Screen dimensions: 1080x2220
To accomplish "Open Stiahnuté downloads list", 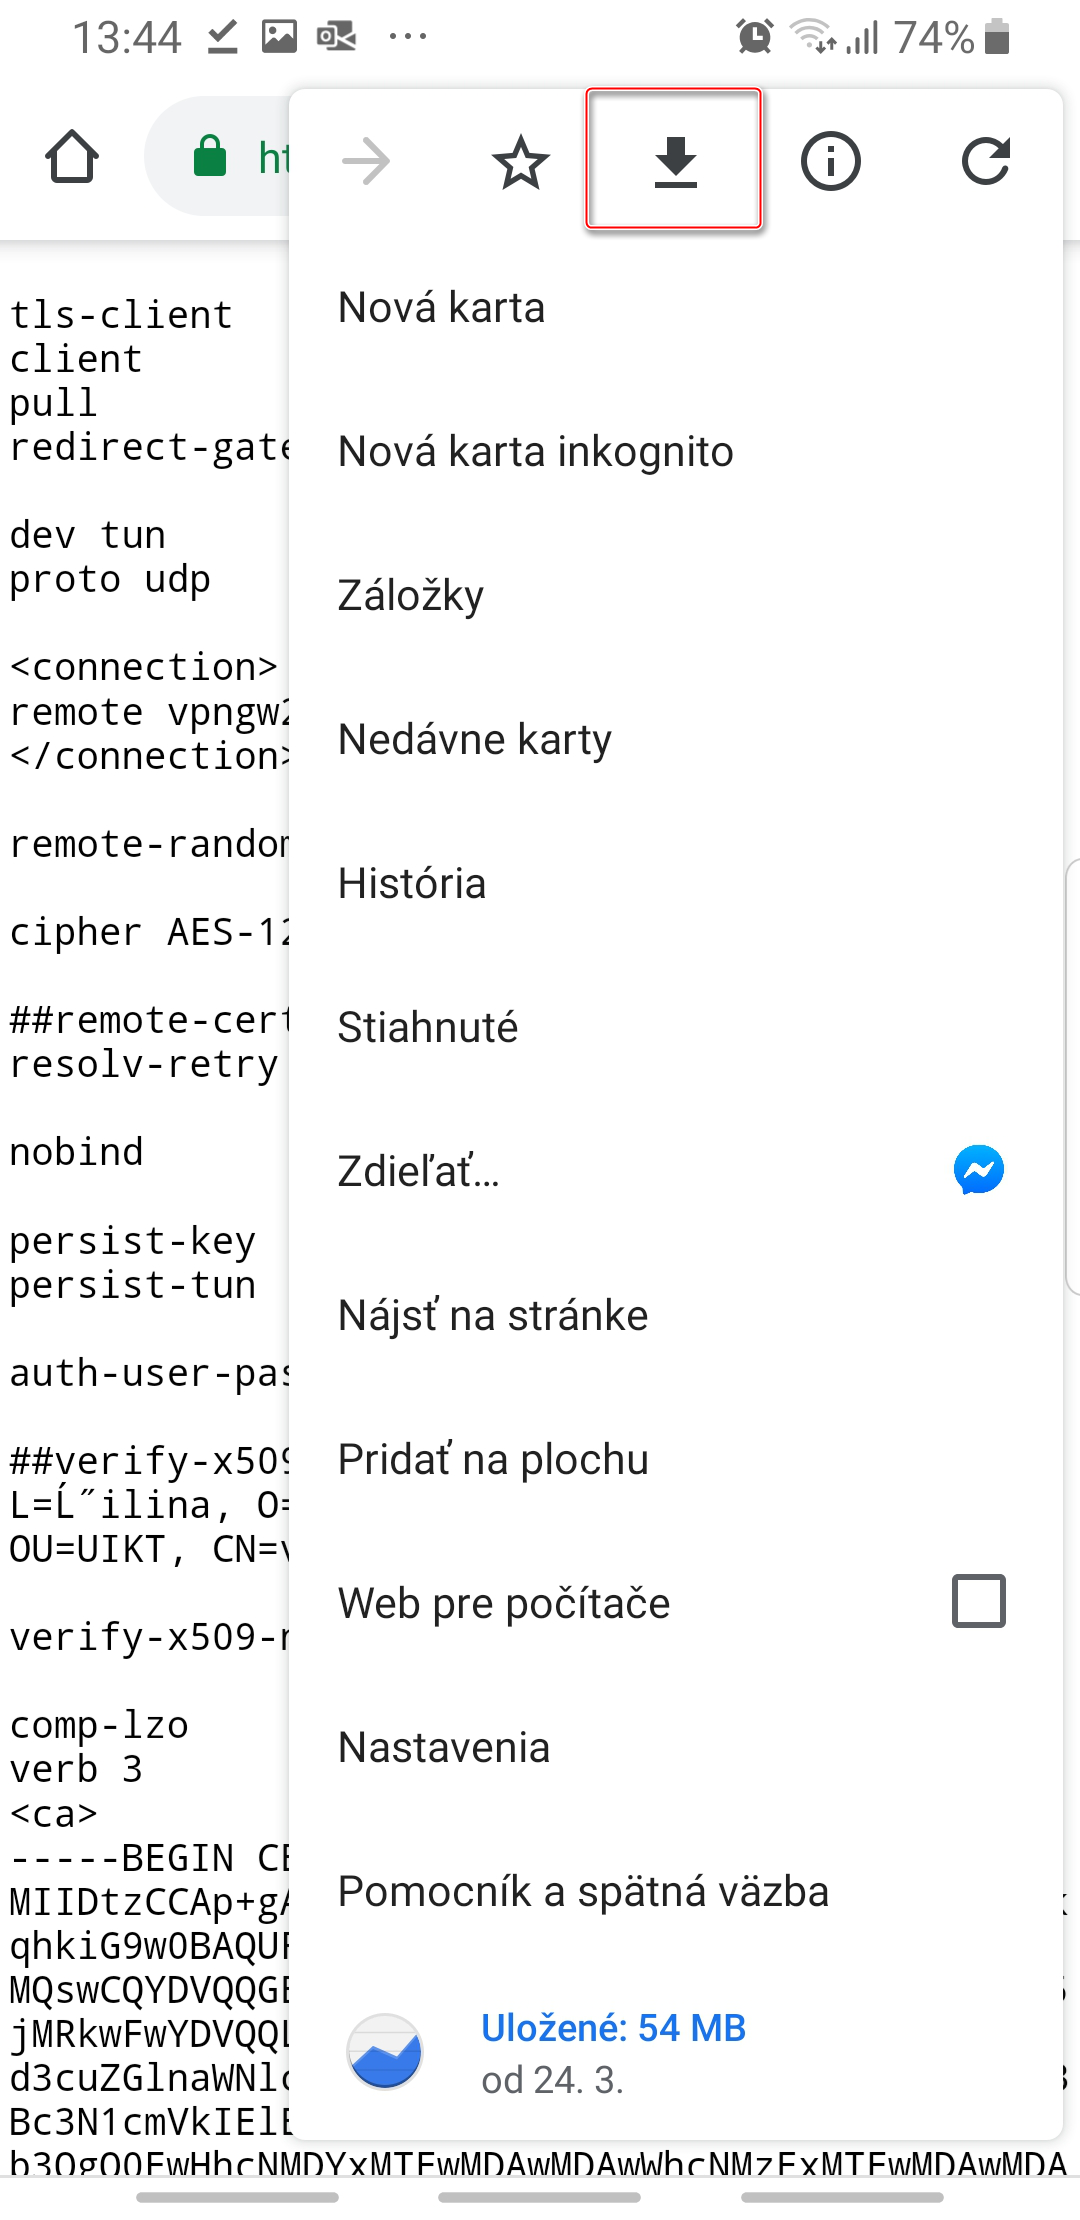I will 428,1028.
